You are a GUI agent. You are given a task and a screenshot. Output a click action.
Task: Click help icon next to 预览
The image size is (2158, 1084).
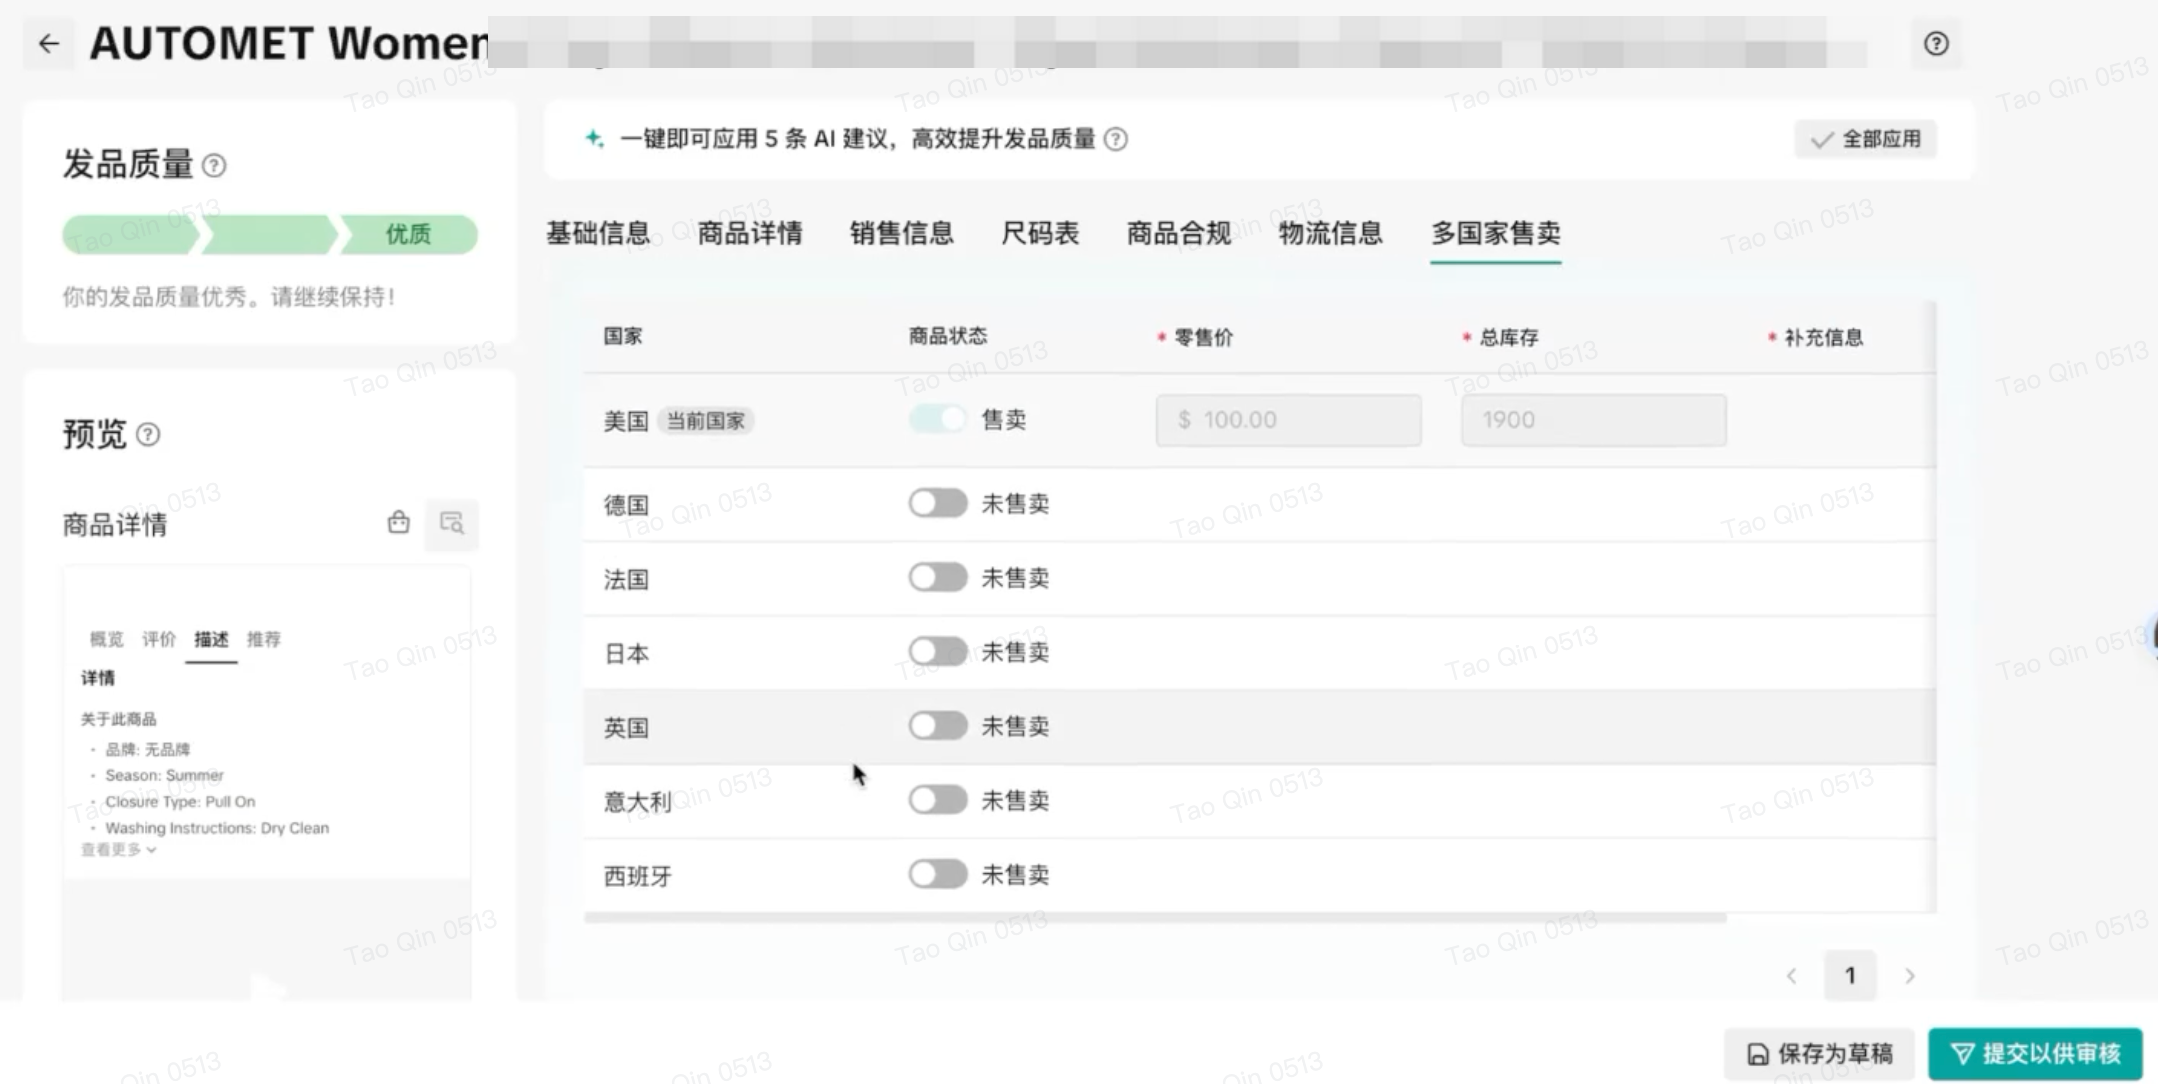pyautogui.click(x=148, y=434)
